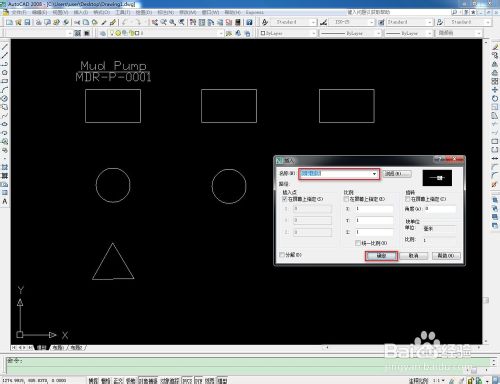
Task: Click the Browse button in Insert dialog
Action: coord(397,174)
